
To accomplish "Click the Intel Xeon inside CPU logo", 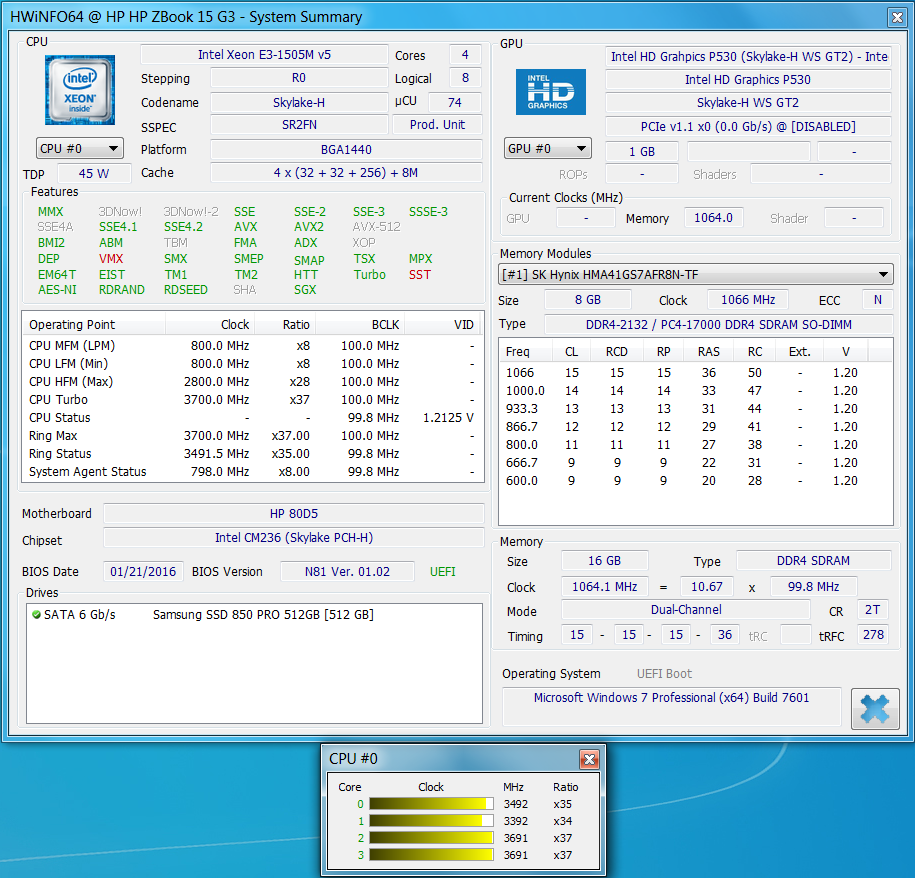I will [x=80, y=90].
